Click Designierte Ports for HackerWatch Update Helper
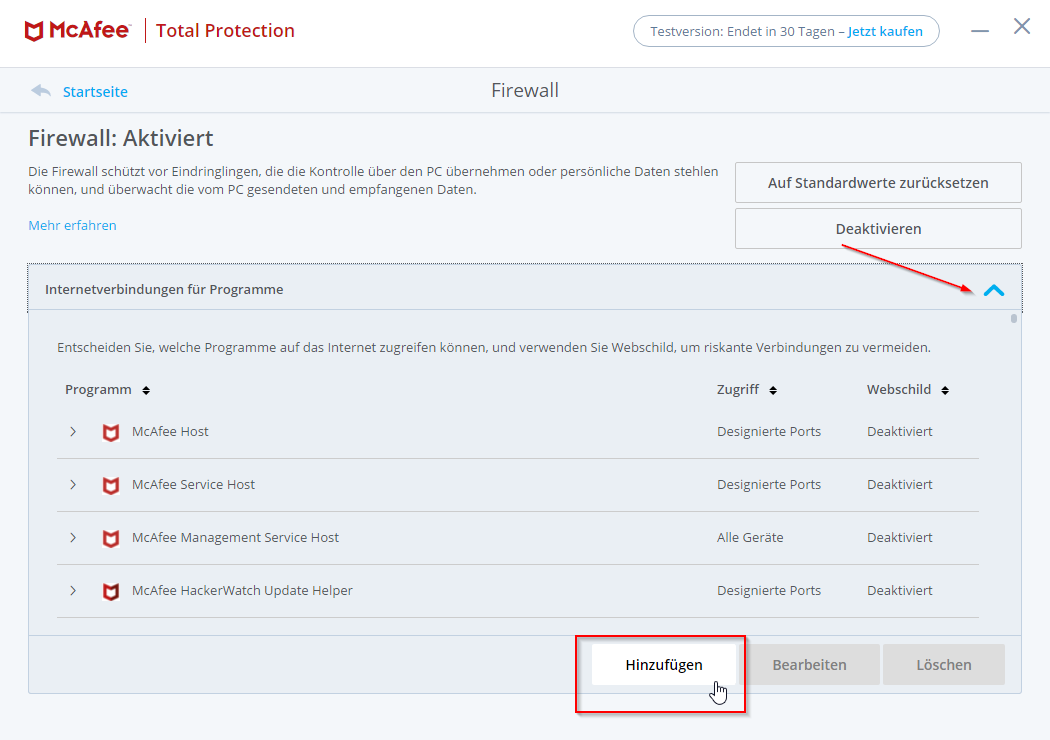The height and width of the screenshot is (740, 1050). click(x=769, y=591)
